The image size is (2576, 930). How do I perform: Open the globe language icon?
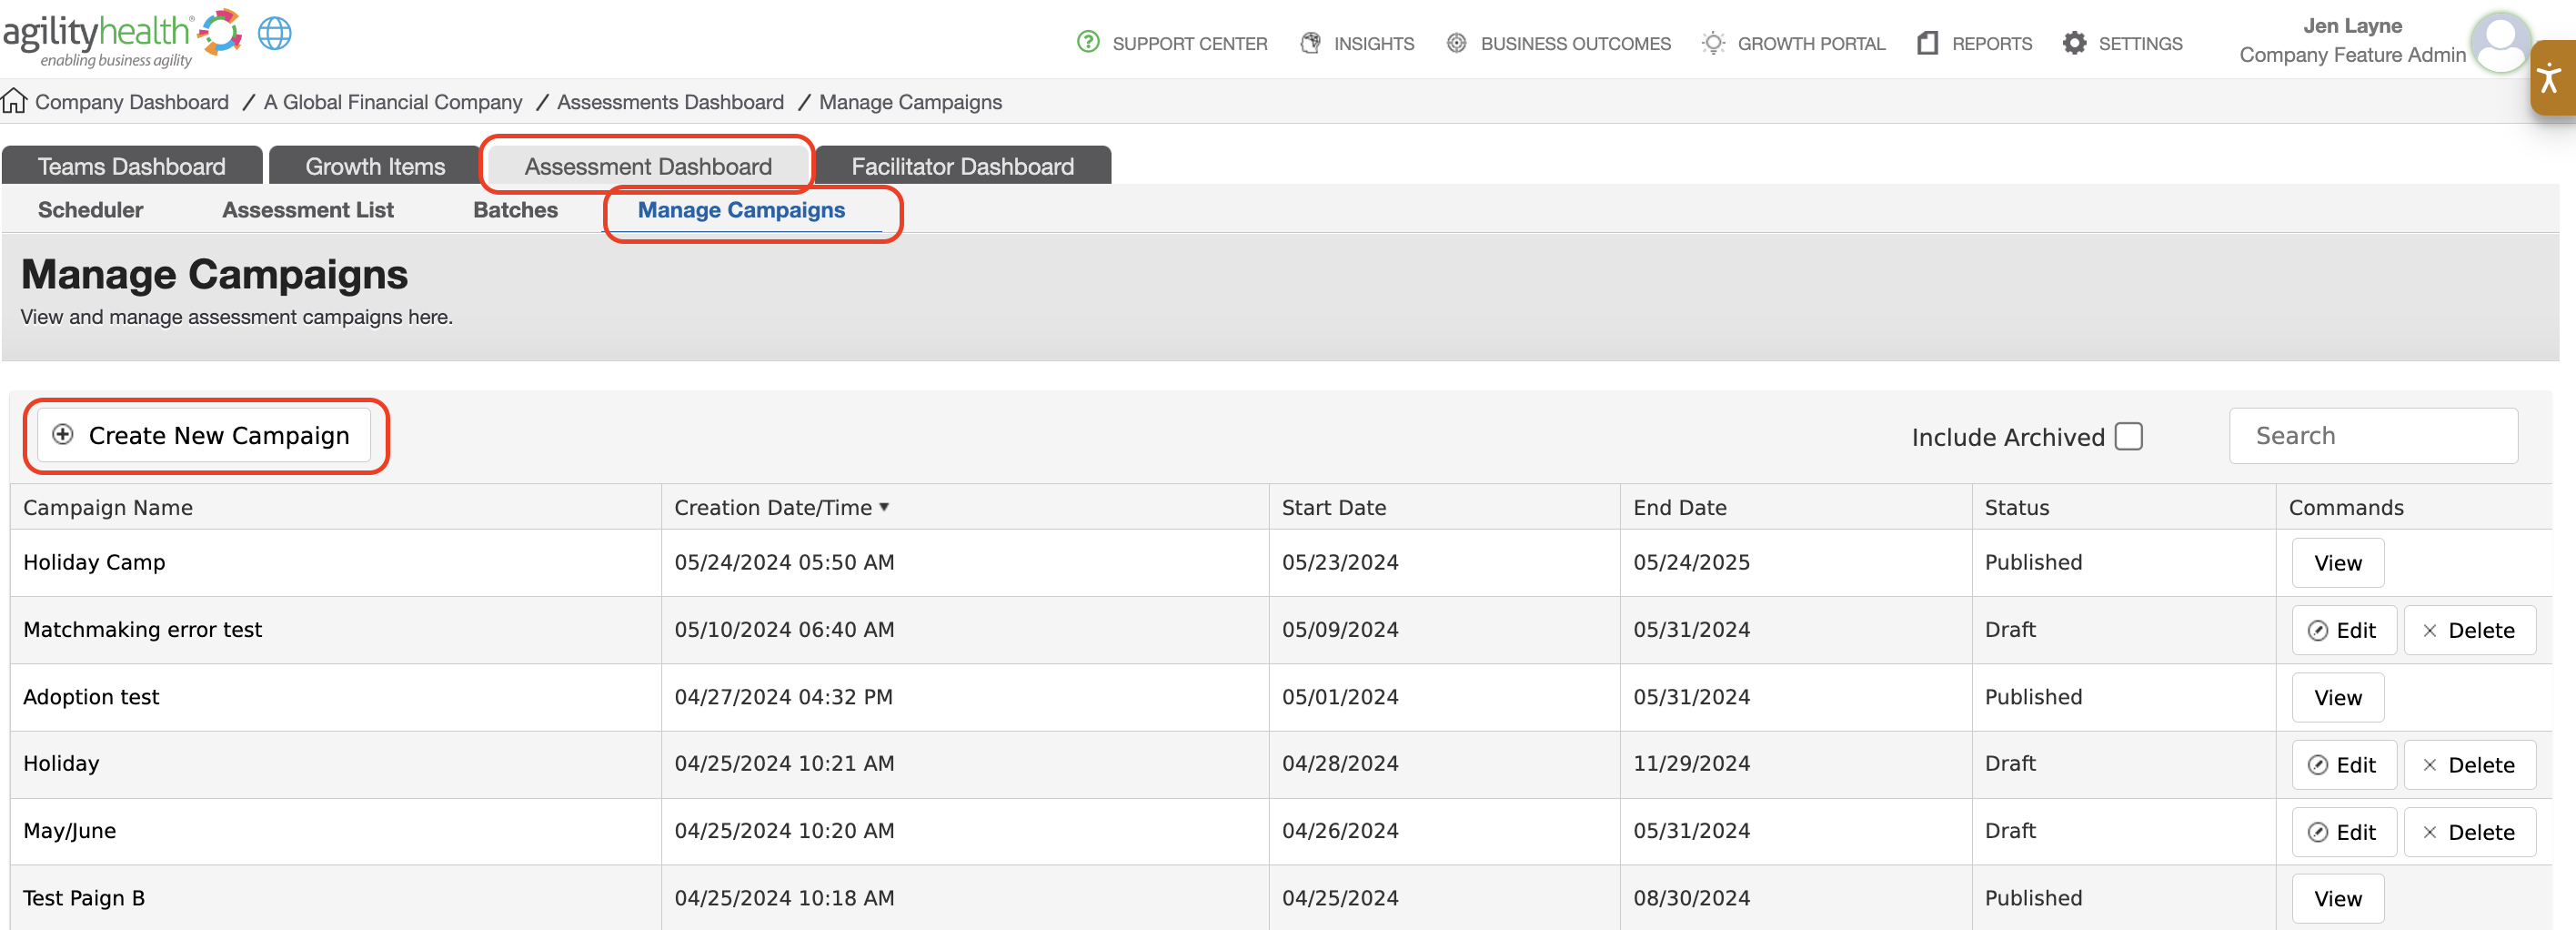(x=274, y=33)
